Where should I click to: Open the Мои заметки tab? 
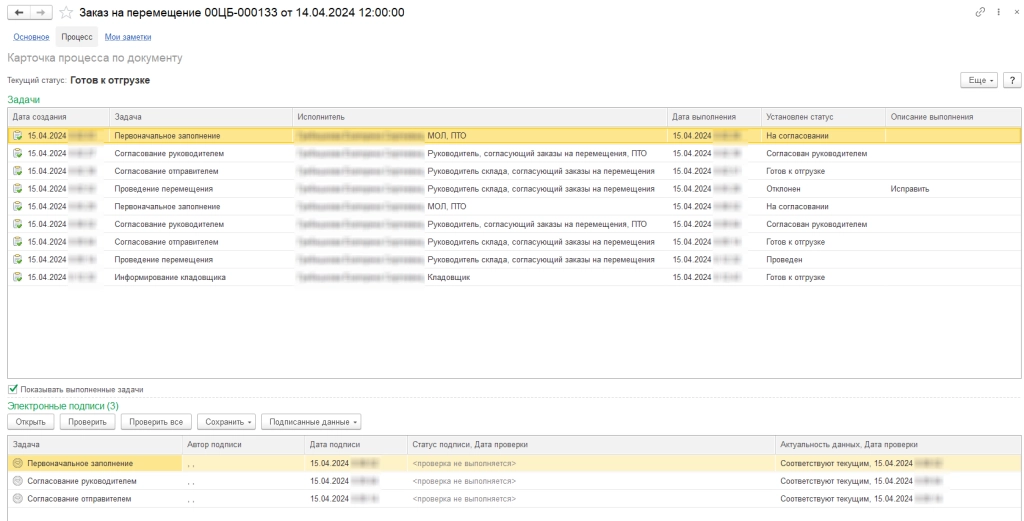pyautogui.click(x=128, y=37)
